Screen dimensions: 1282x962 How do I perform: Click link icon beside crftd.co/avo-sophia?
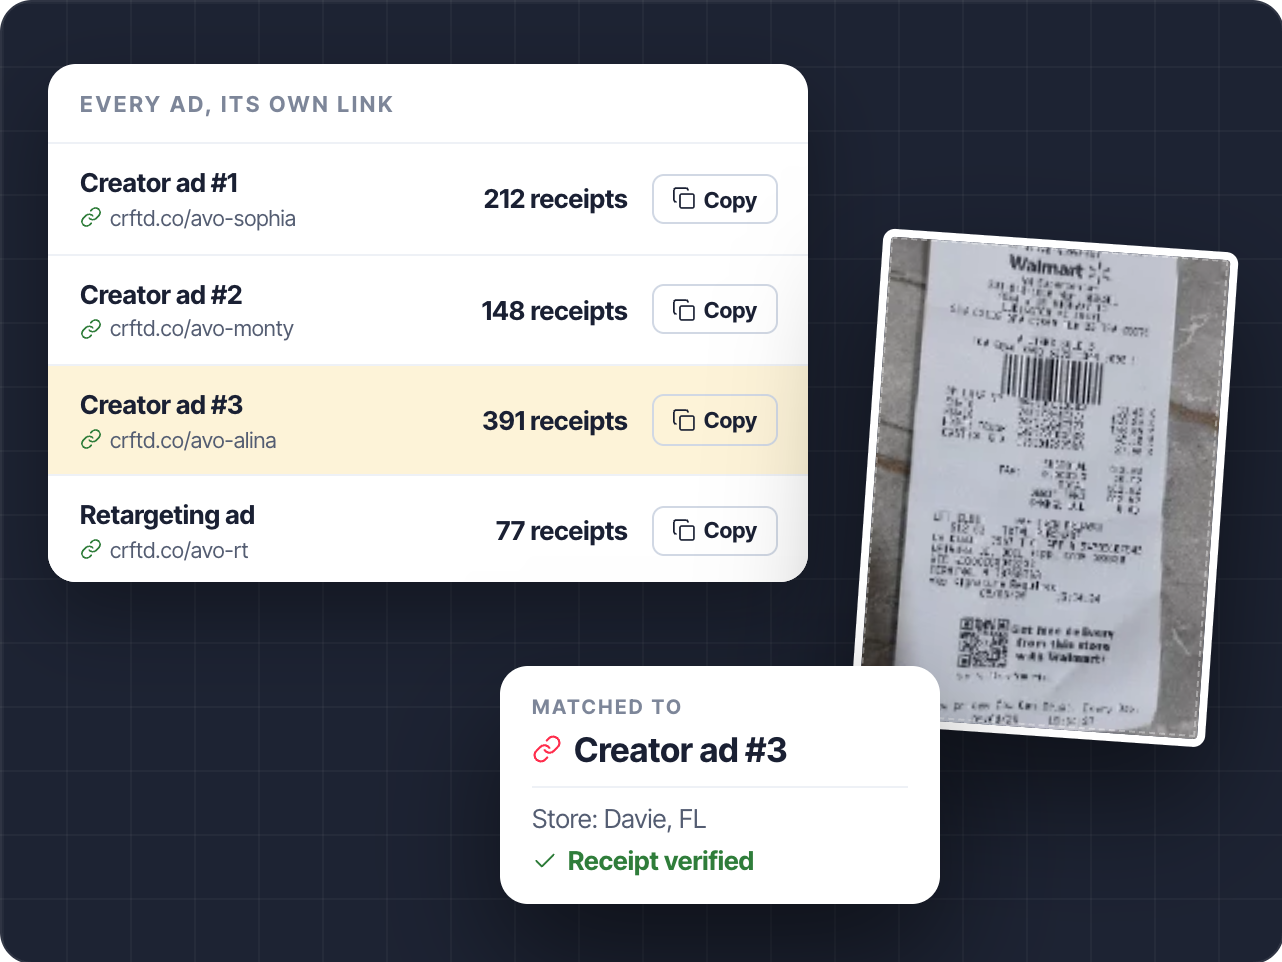point(91,218)
